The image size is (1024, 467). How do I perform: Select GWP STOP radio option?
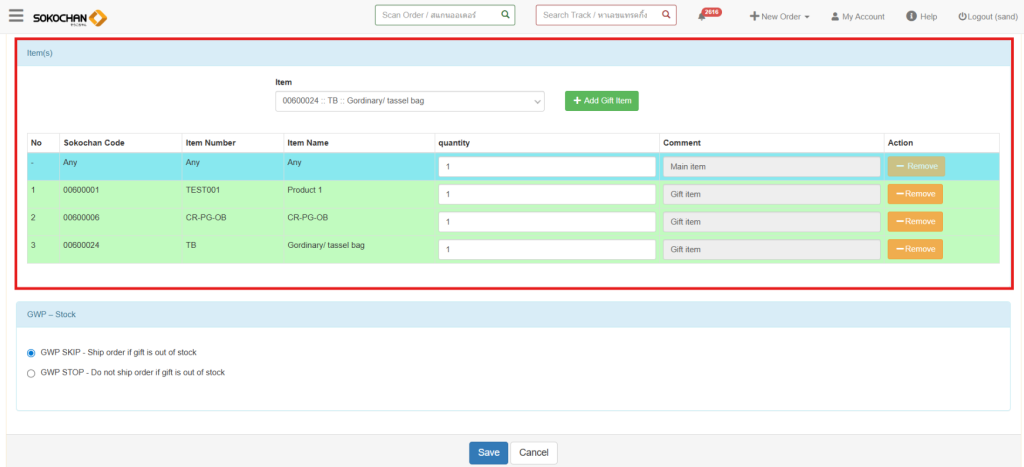[x=31, y=373]
